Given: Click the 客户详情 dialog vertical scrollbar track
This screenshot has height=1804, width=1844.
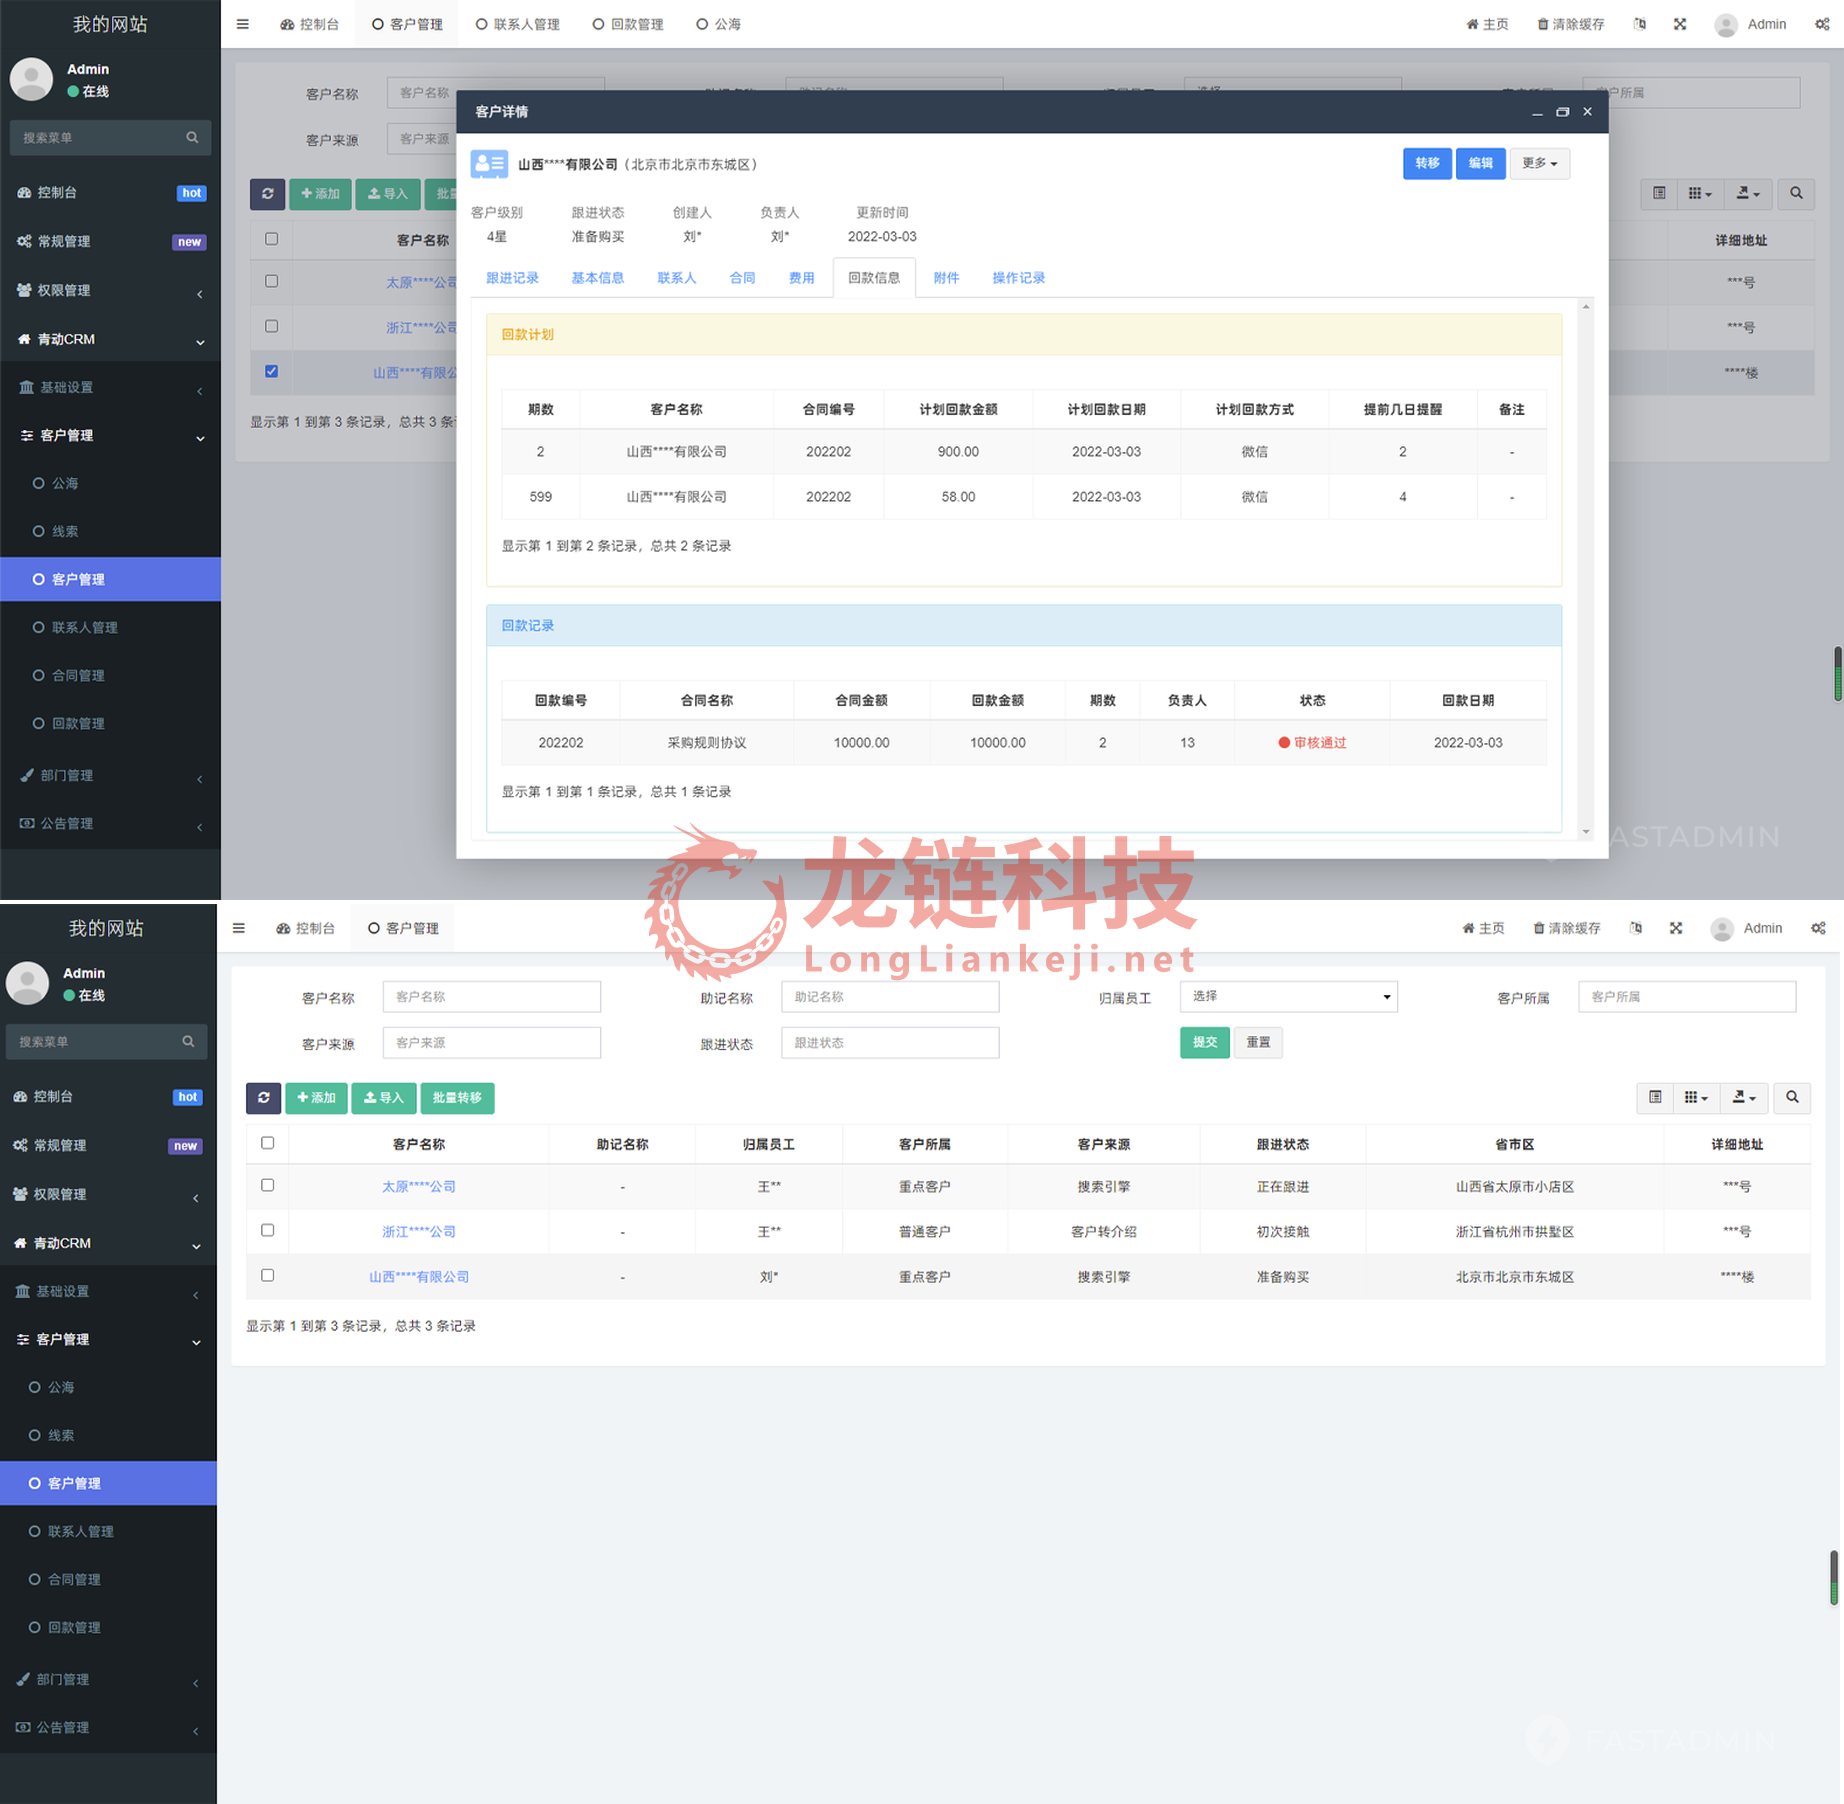Looking at the screenshot, I should point(1585,569).
